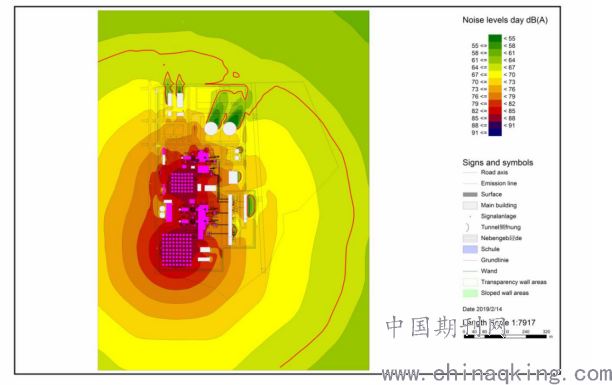Click the Surface gray bar symbol

point(470,194)
